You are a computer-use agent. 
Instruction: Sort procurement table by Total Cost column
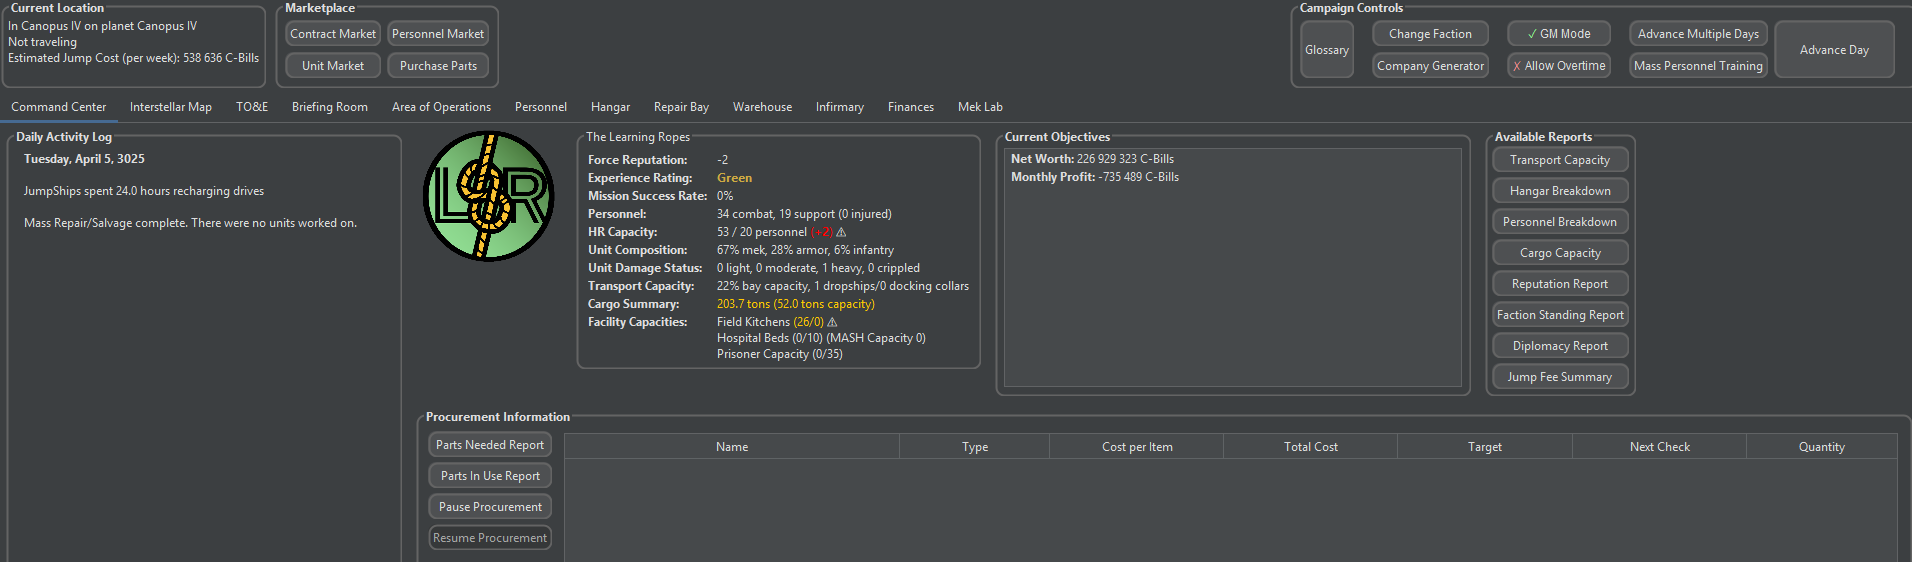pos(1310,447)
